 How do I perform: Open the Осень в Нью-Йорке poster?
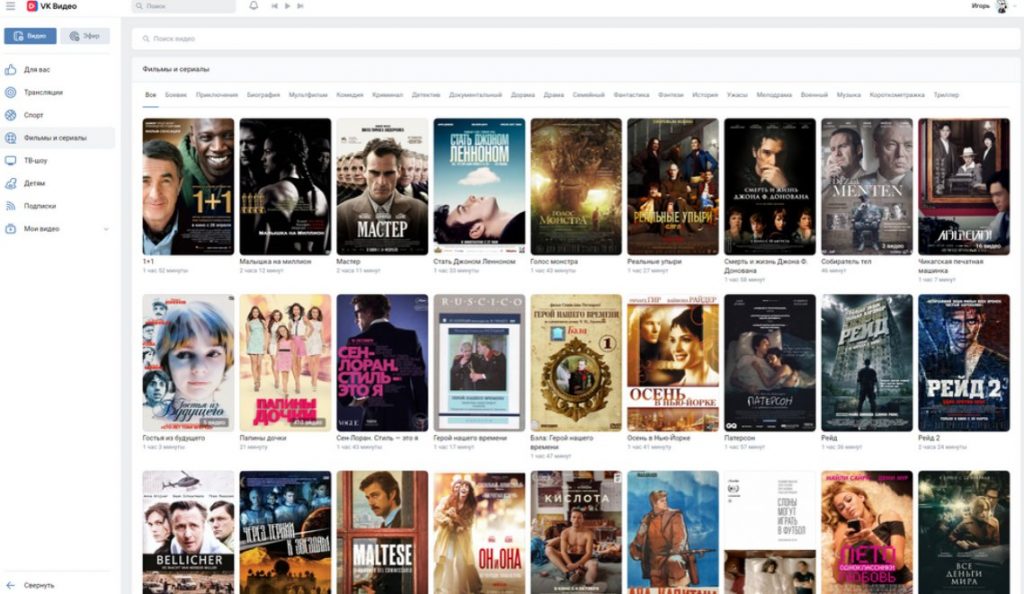[x=673, y=363]
